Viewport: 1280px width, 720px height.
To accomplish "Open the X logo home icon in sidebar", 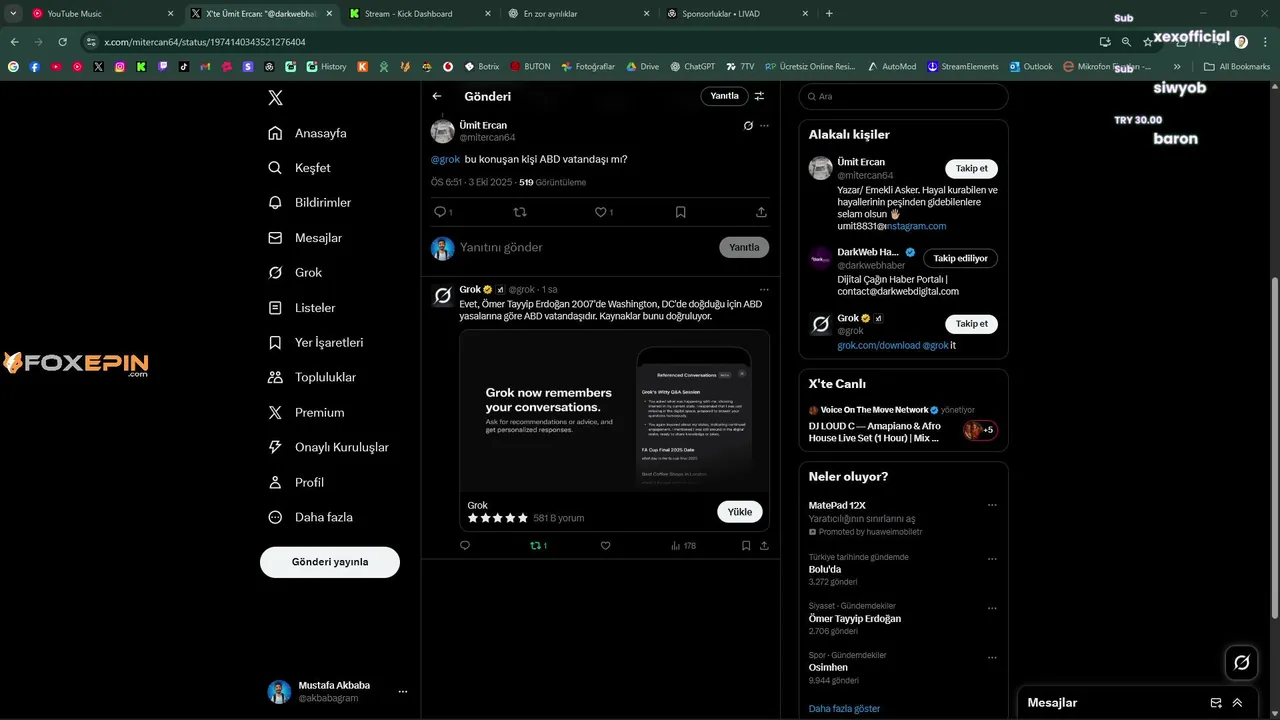I will coord(275,97).
